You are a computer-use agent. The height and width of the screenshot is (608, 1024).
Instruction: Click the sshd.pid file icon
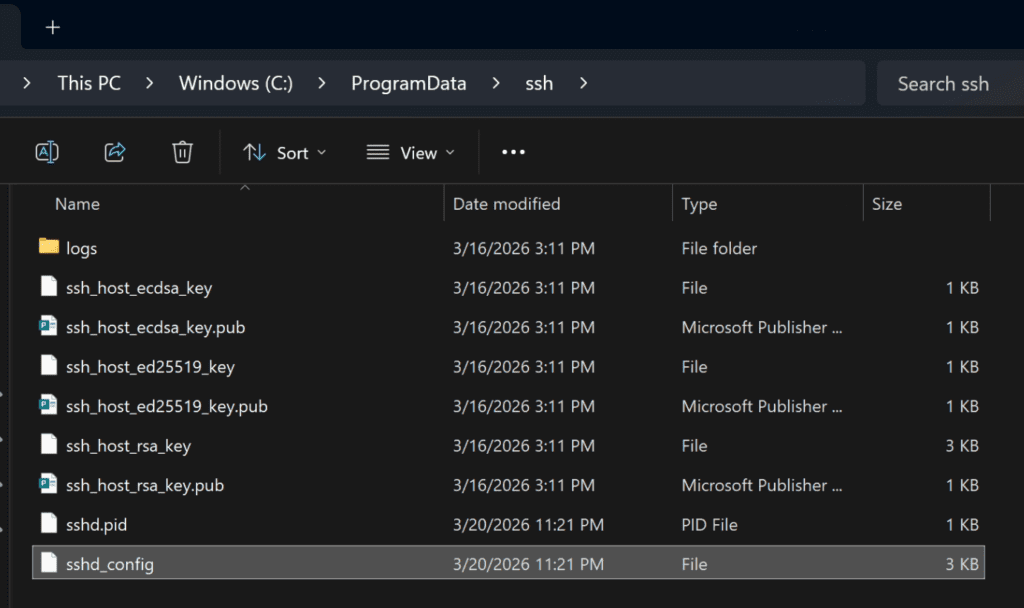[49, 524]
